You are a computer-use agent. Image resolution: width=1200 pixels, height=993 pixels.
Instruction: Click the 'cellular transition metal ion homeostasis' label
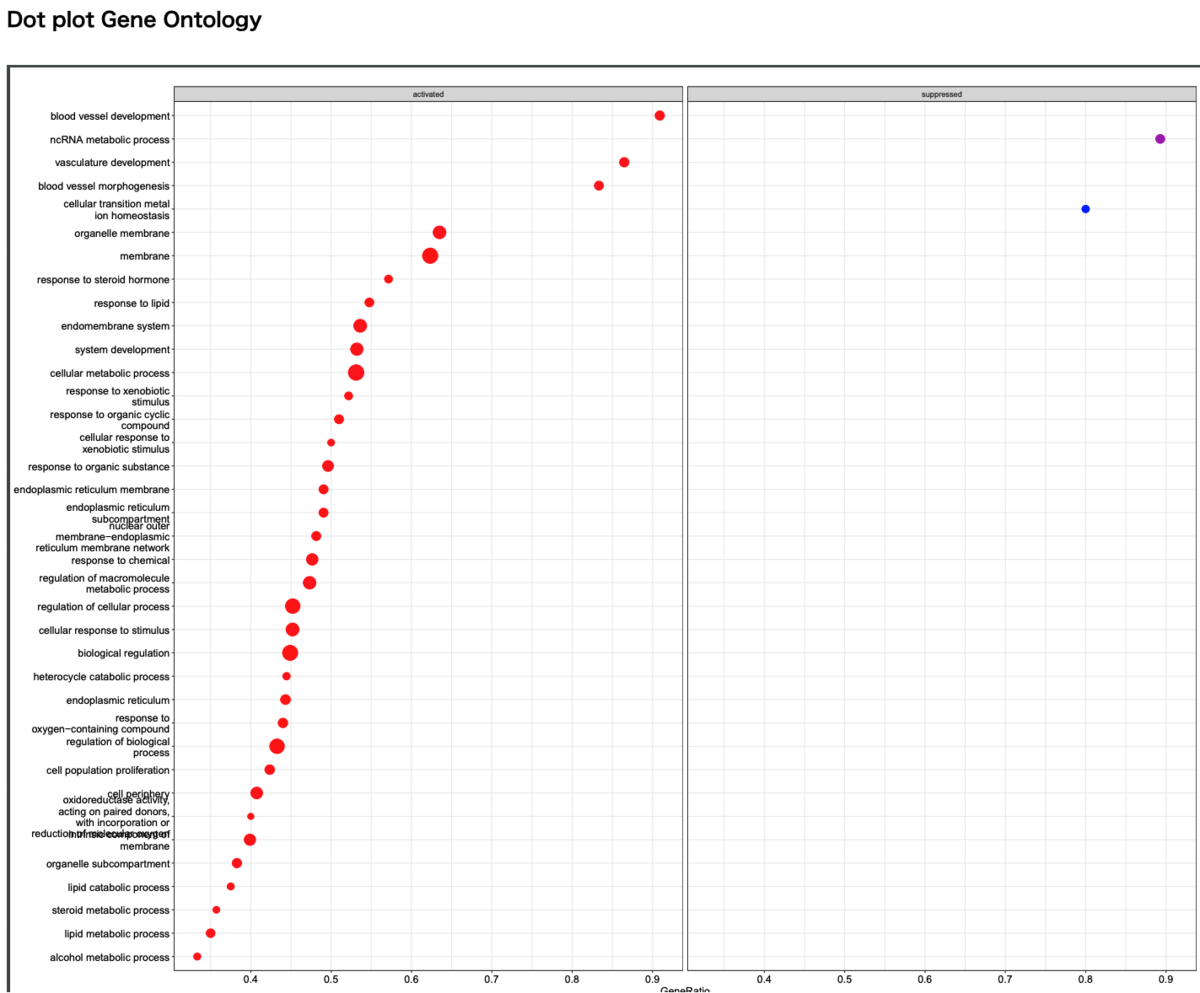pyautogui.click(x=116, y=210)
